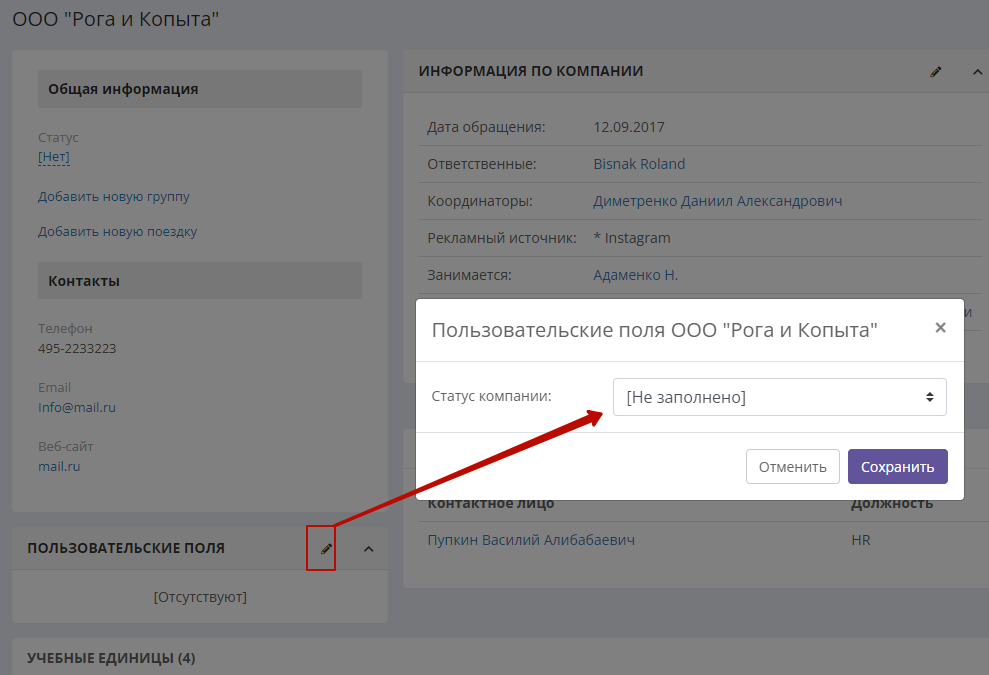Open the mail.ru website link
This screenshot has width=989, height=675.
pyautogui.click(x=59, y=467)
